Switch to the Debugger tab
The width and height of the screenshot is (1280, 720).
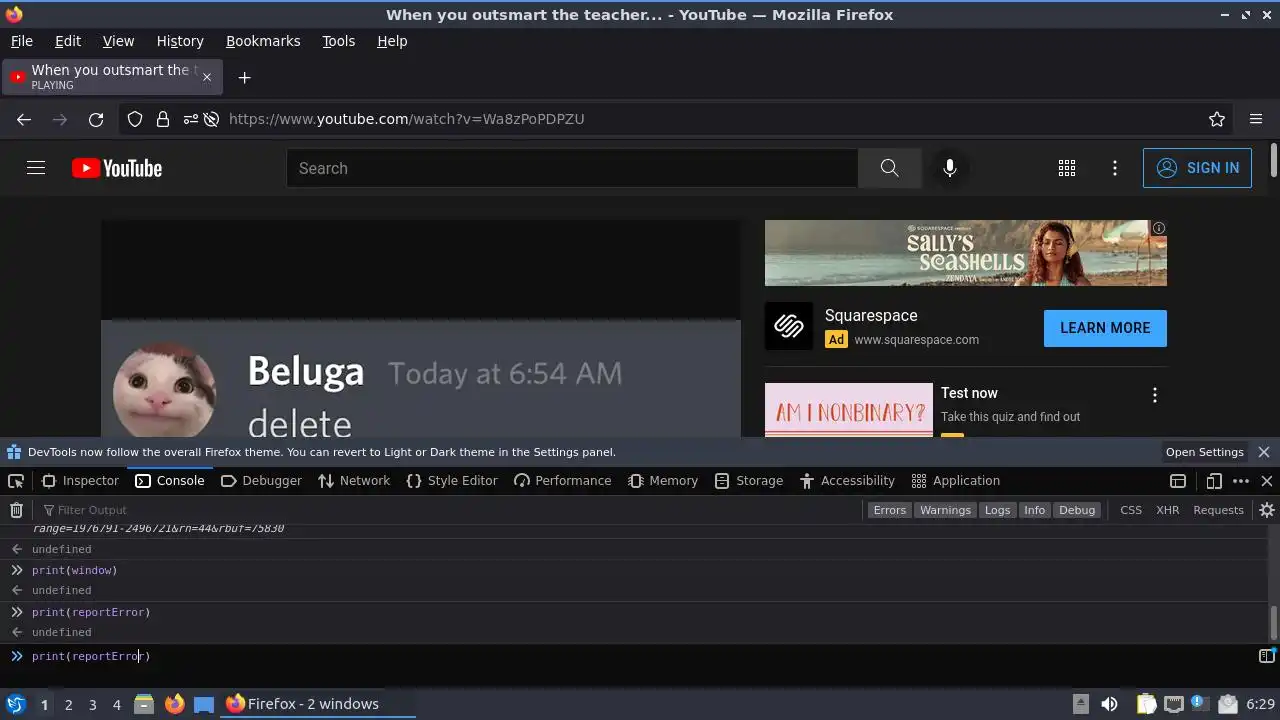pos(260,481)
